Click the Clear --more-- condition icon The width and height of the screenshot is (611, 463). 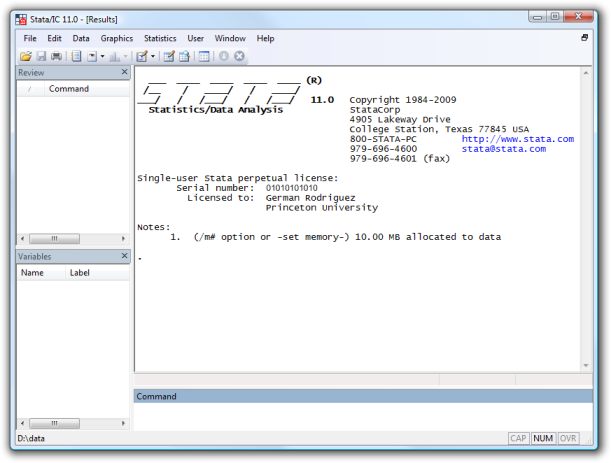(x=224, y=56)
